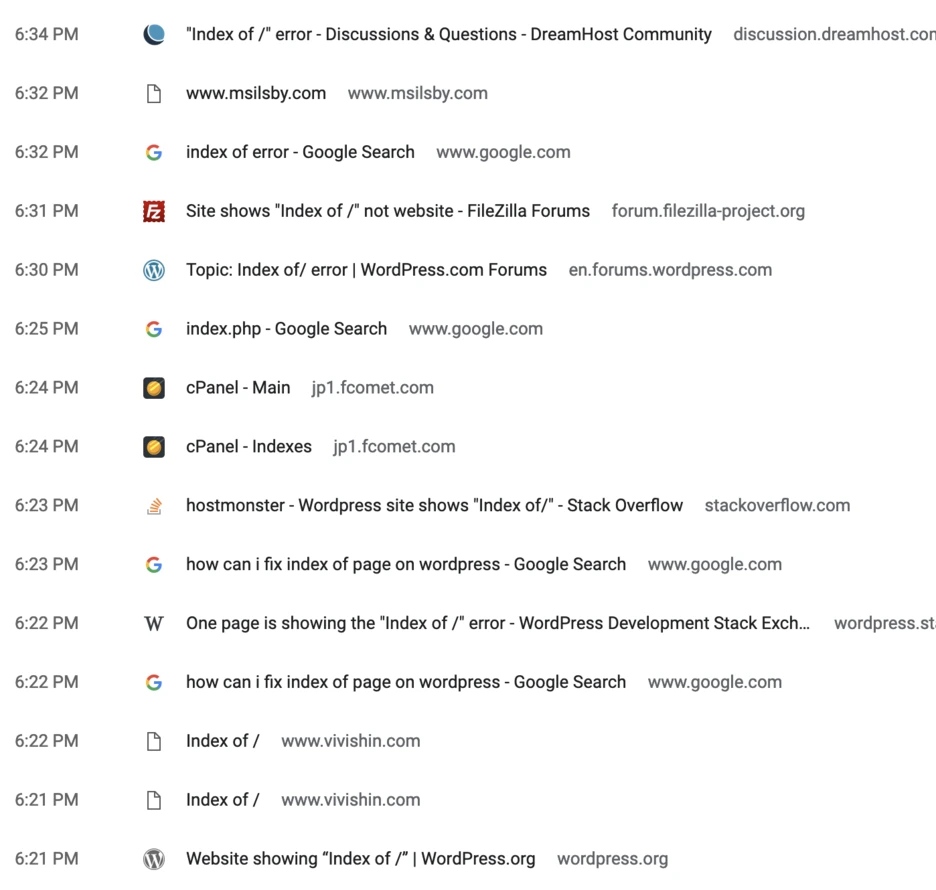The height and width of the screenshot is (890, 936).
Task: Click the grey WordPress.org favicon
Action: point(154,860)
